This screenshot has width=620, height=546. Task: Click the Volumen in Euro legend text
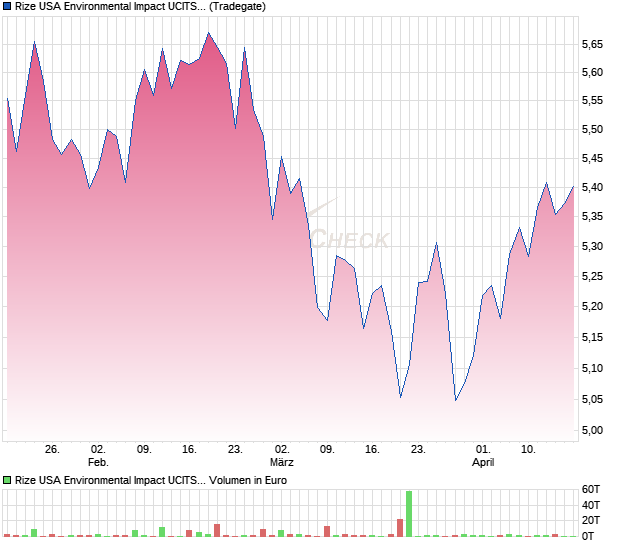(x=250, y=480)
